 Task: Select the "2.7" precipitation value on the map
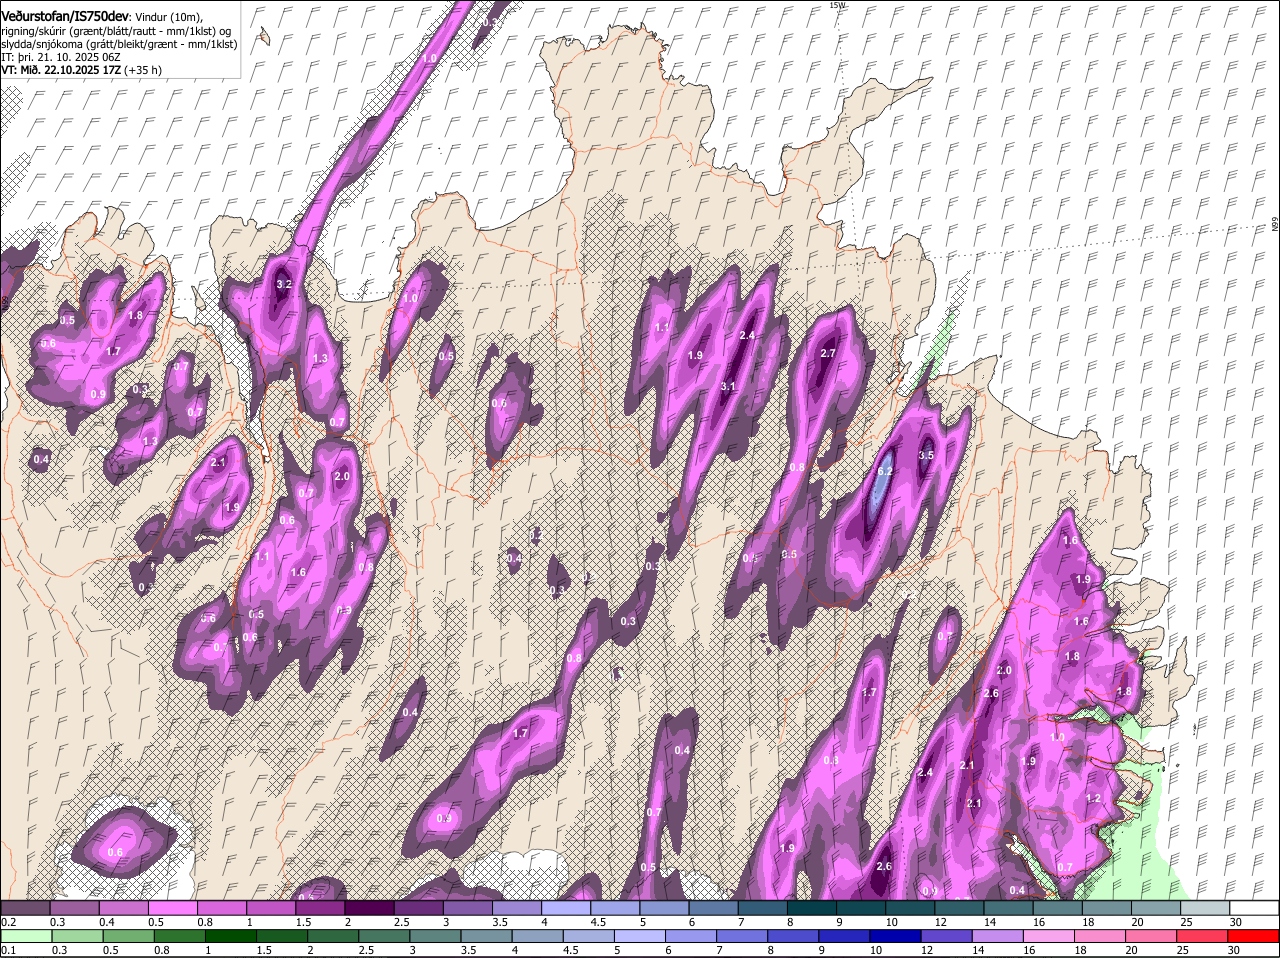[827, 353]
